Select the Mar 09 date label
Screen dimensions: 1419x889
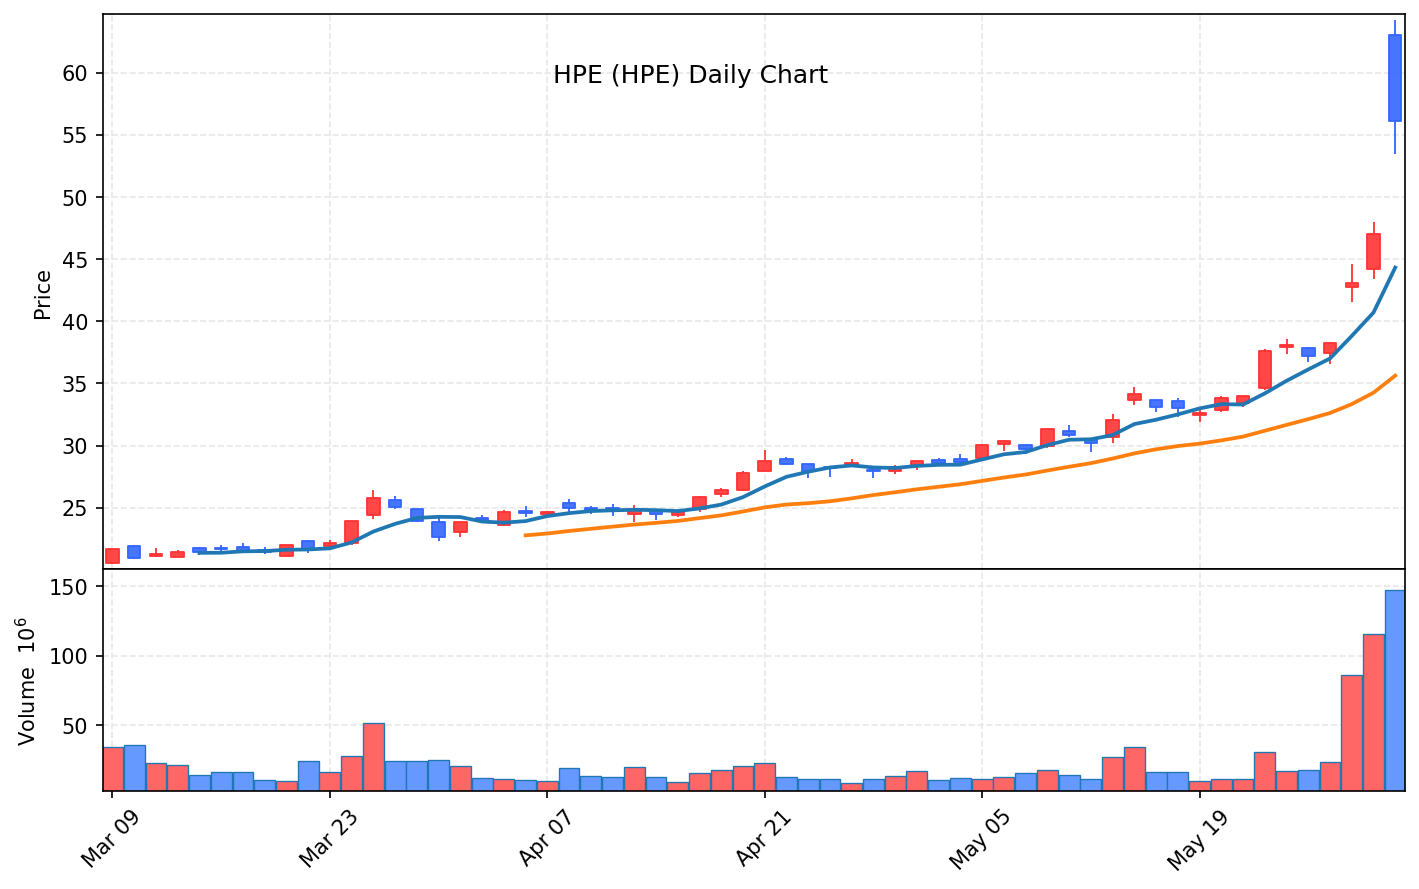[111, 840]
